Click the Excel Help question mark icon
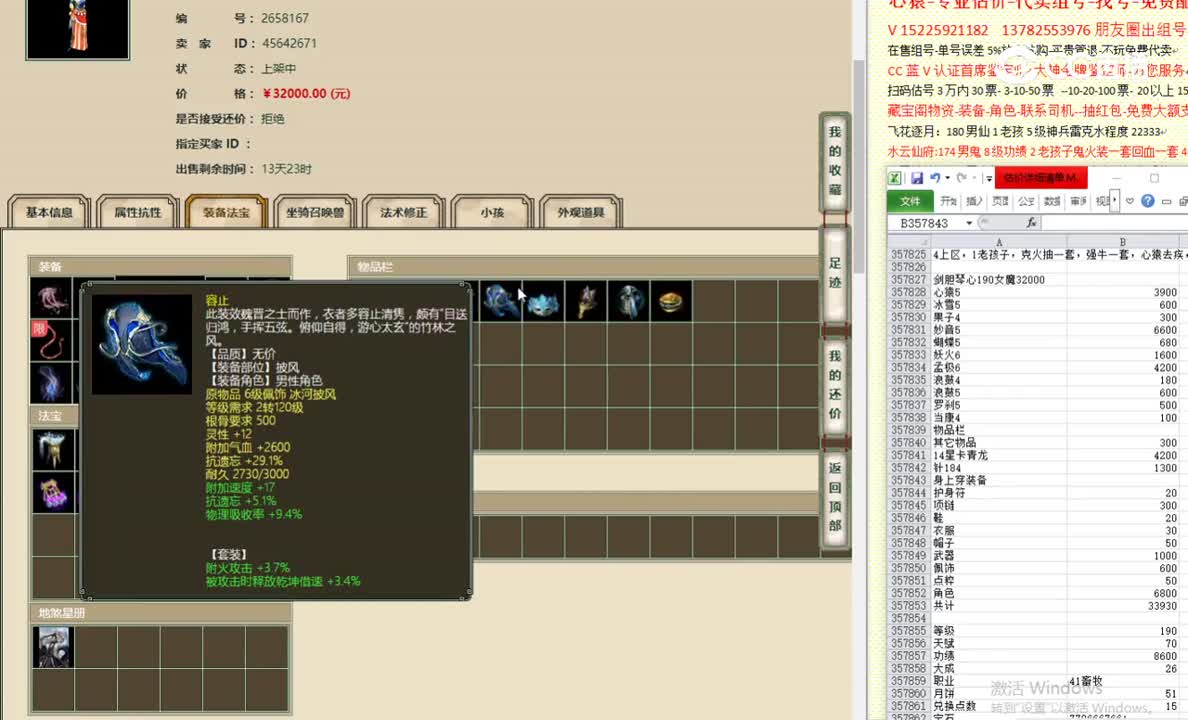1188x720 pixels. pyautogui.click(x=1148, y=201)
